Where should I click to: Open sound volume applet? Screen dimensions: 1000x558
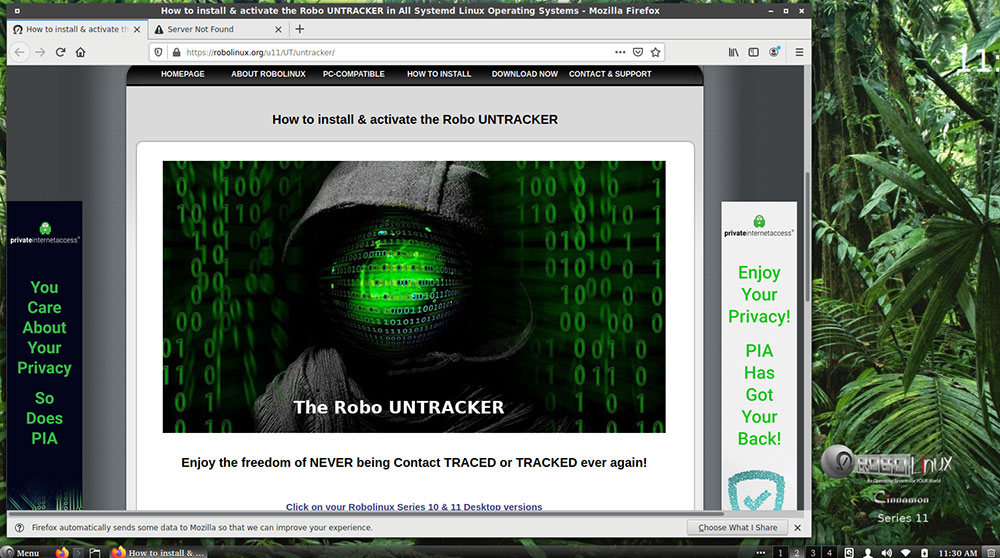(887, 552)
